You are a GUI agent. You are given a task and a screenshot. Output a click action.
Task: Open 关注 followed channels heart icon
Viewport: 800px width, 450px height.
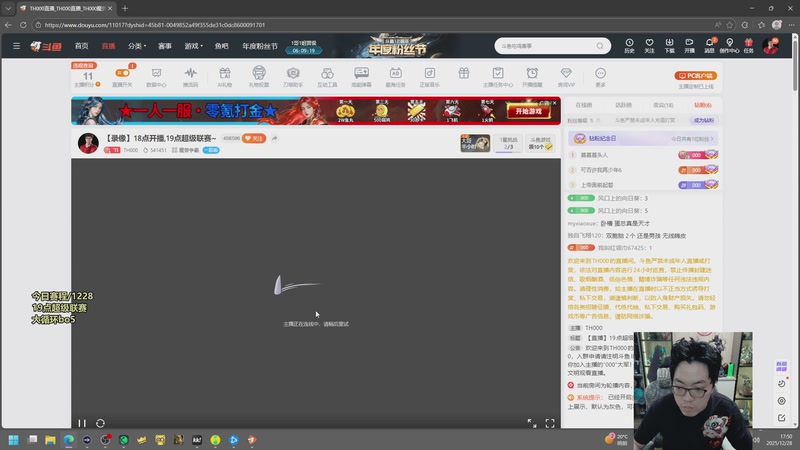(649, 46)
